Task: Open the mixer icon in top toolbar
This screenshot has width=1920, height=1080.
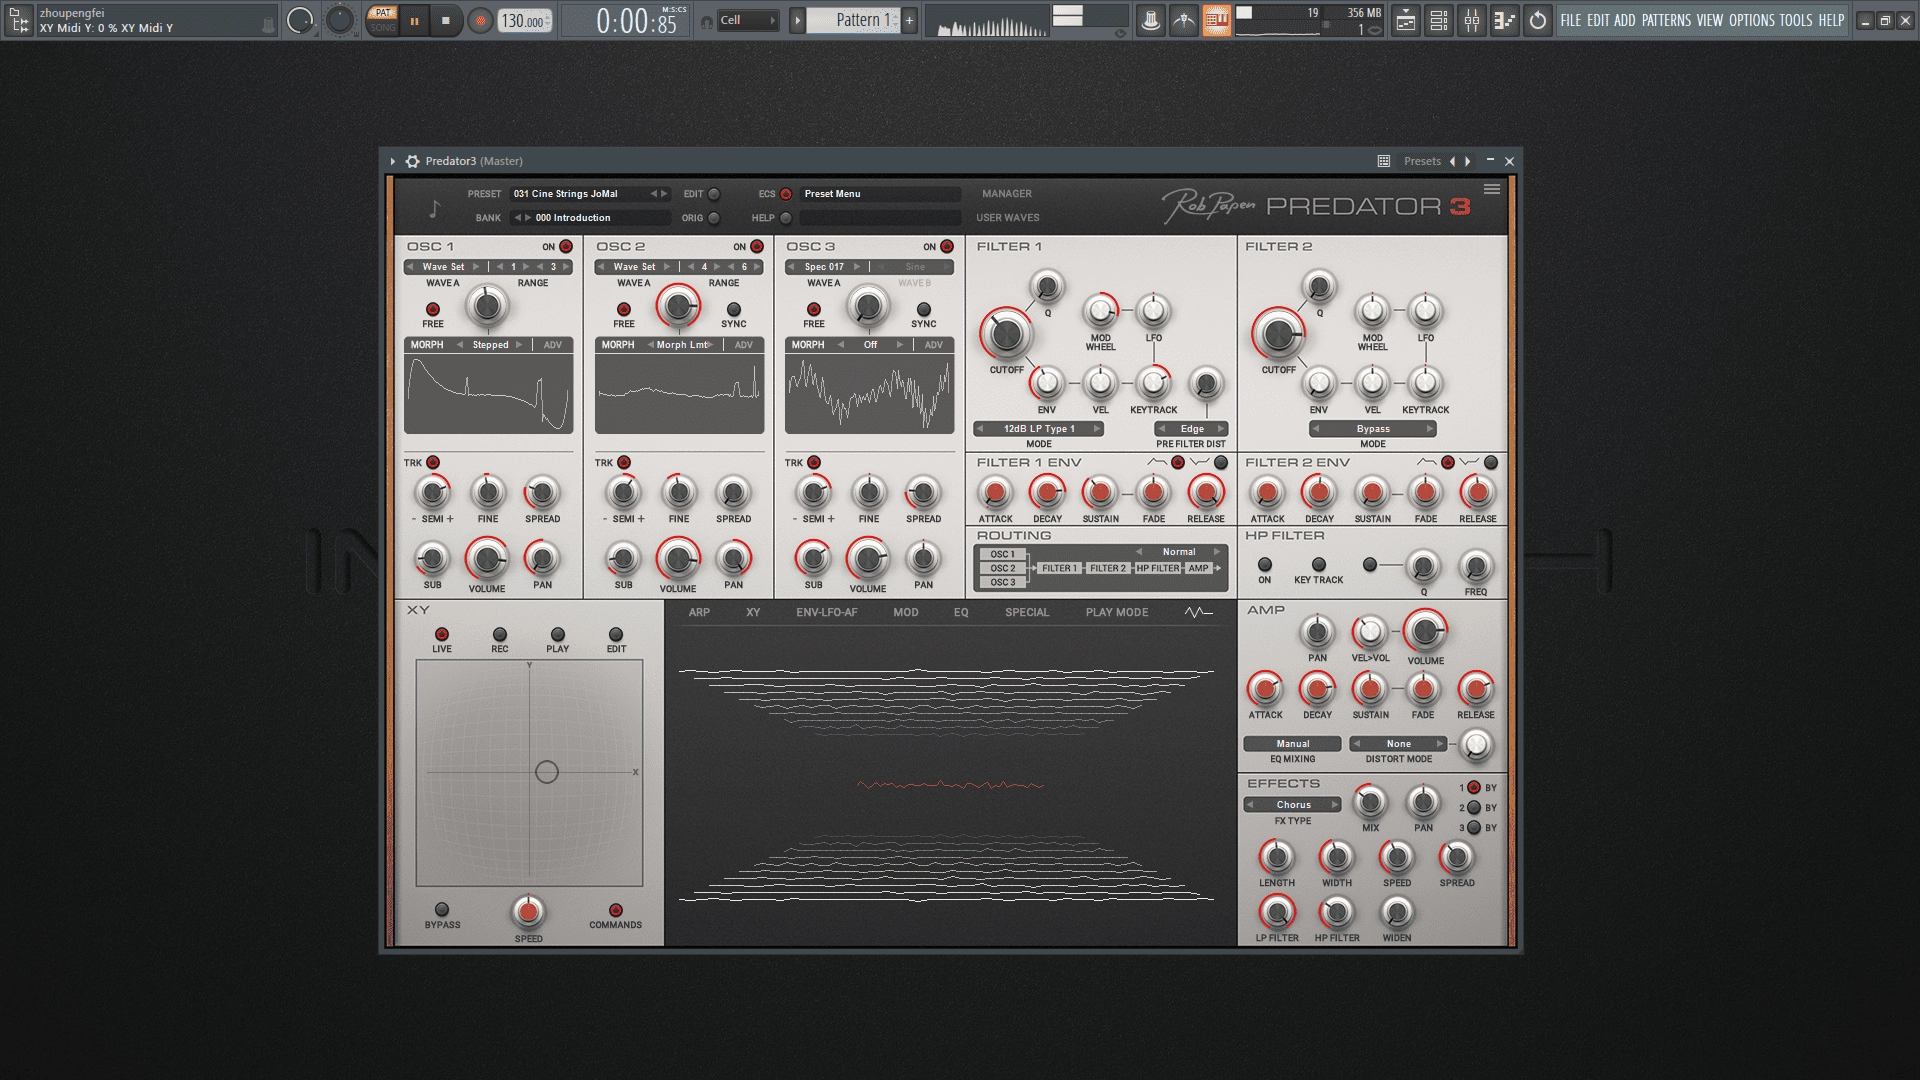Action: [x=1471, y=20]
